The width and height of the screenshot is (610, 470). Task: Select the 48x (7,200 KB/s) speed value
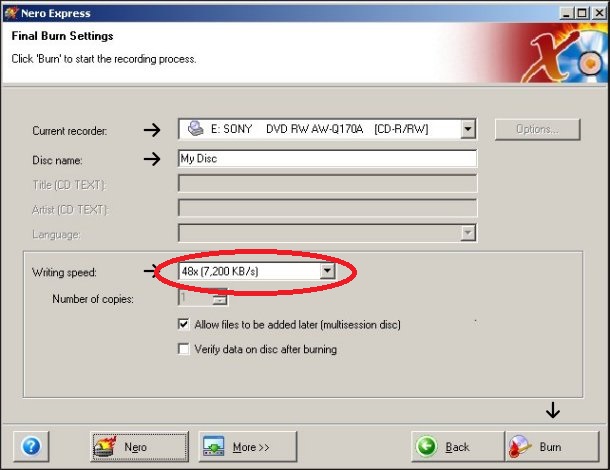(x=220, y=271)
